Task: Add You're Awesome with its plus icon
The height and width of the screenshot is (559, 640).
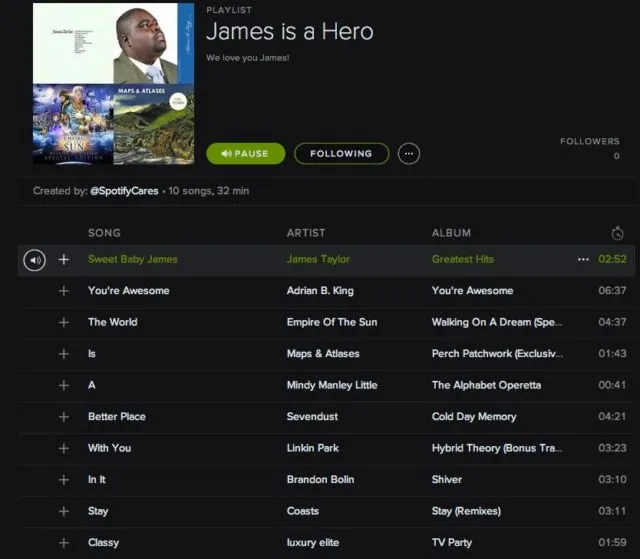Action: (x=64, y=291)
